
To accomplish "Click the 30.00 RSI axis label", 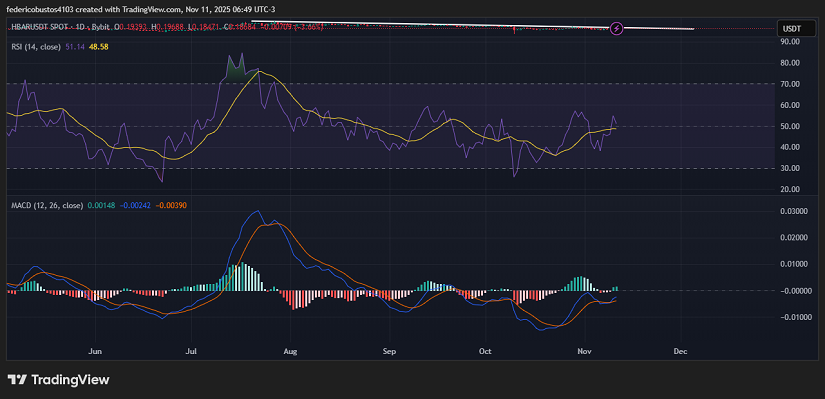I will click(x=790, y=168).
